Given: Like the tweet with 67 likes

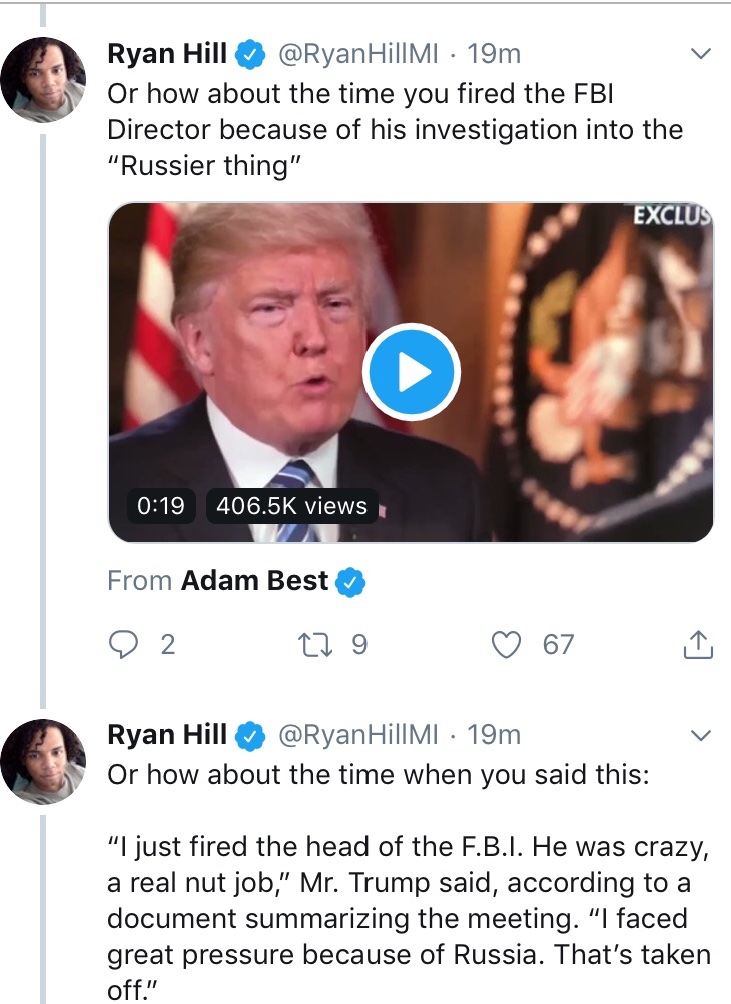Looking at the screenshot, I should [x=508, y=645].
